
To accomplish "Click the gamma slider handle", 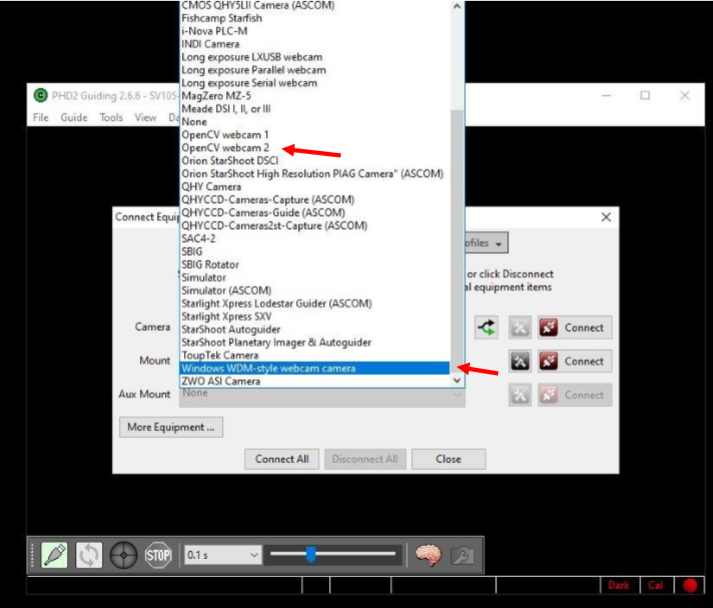I will pyautogui.click(x=311, y=554).
